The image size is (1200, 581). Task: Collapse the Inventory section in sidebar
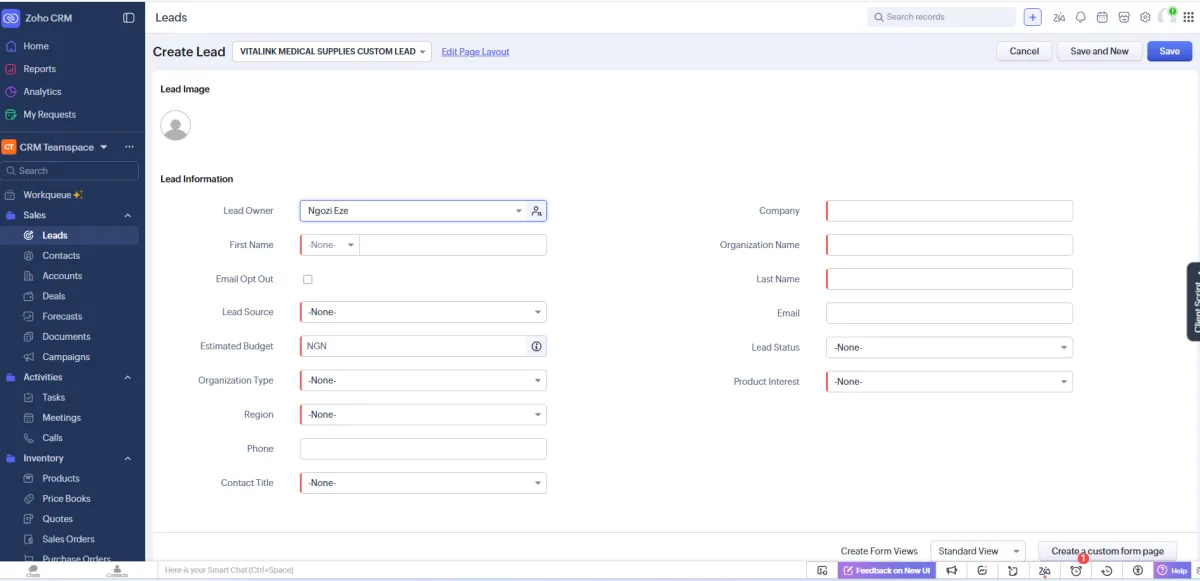click(128, 459)
